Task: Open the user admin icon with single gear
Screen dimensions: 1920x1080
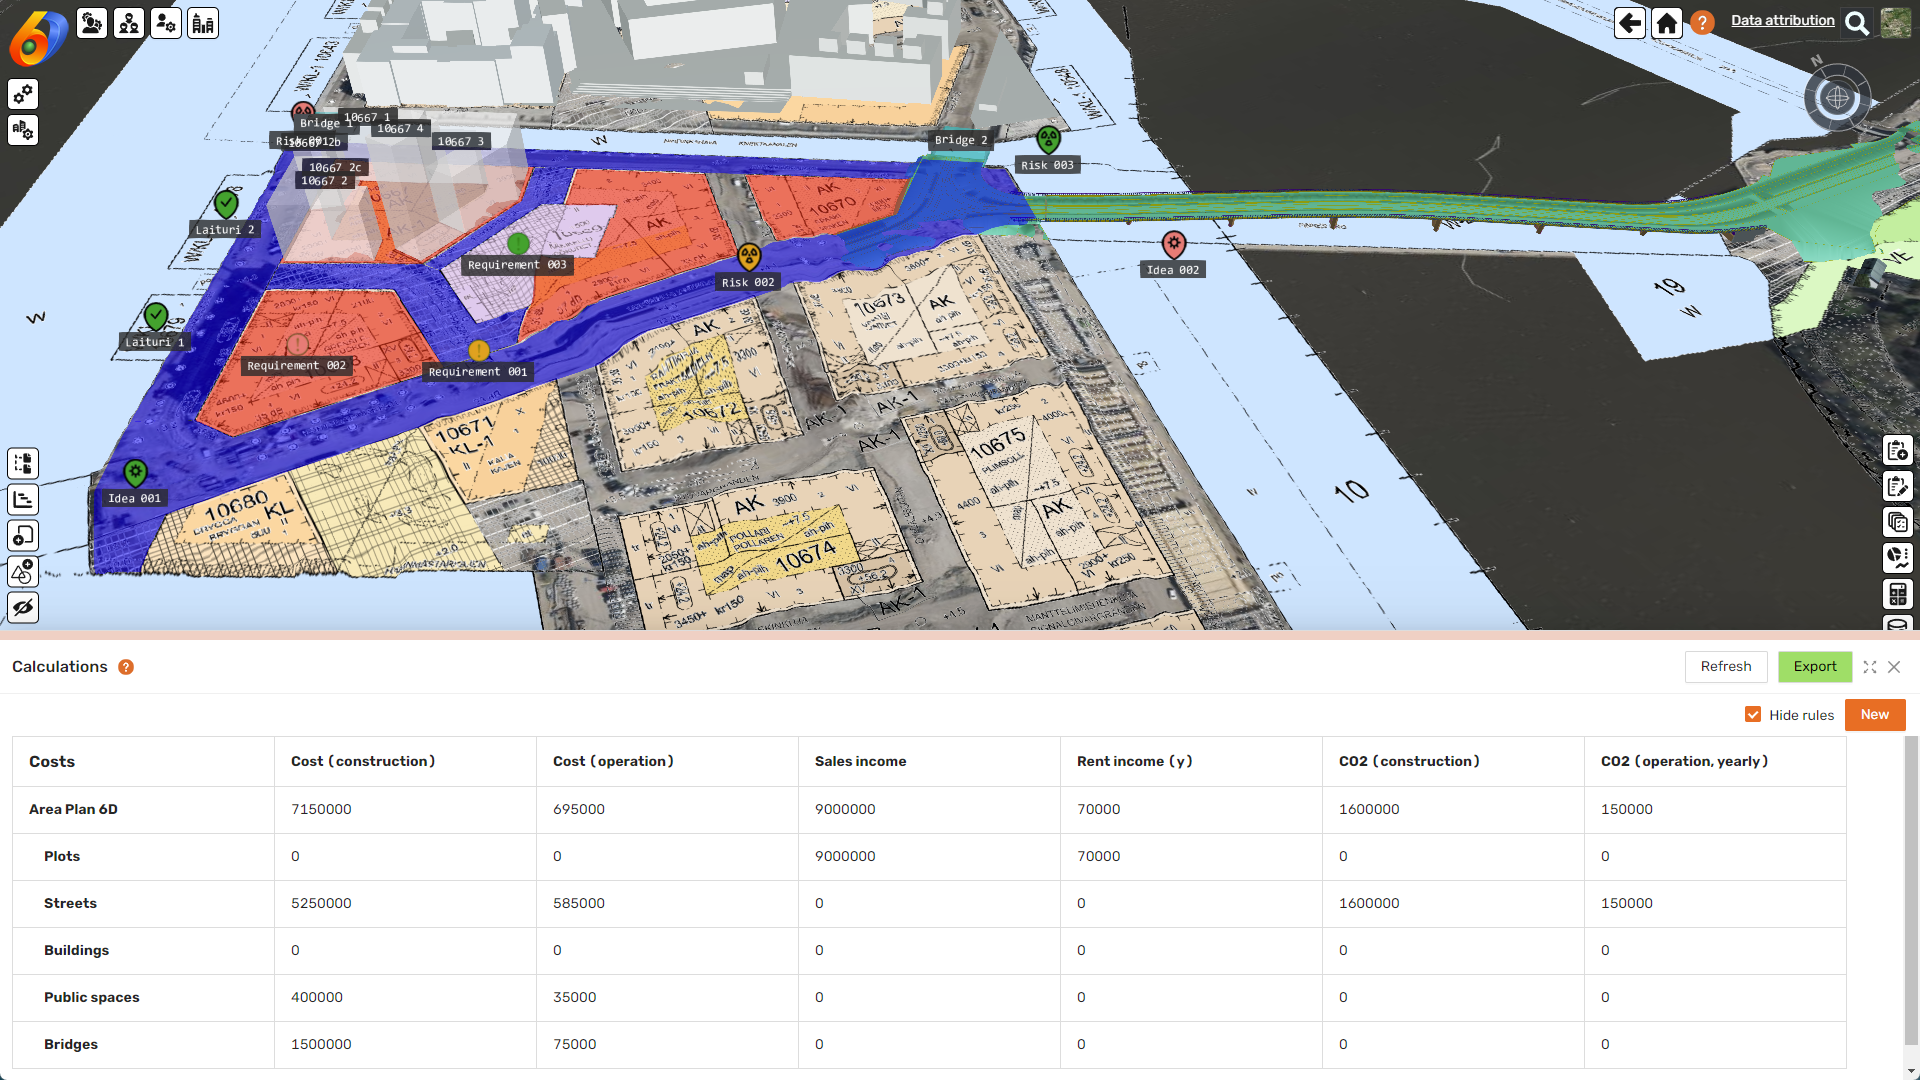Action: [x=166, y=23]
